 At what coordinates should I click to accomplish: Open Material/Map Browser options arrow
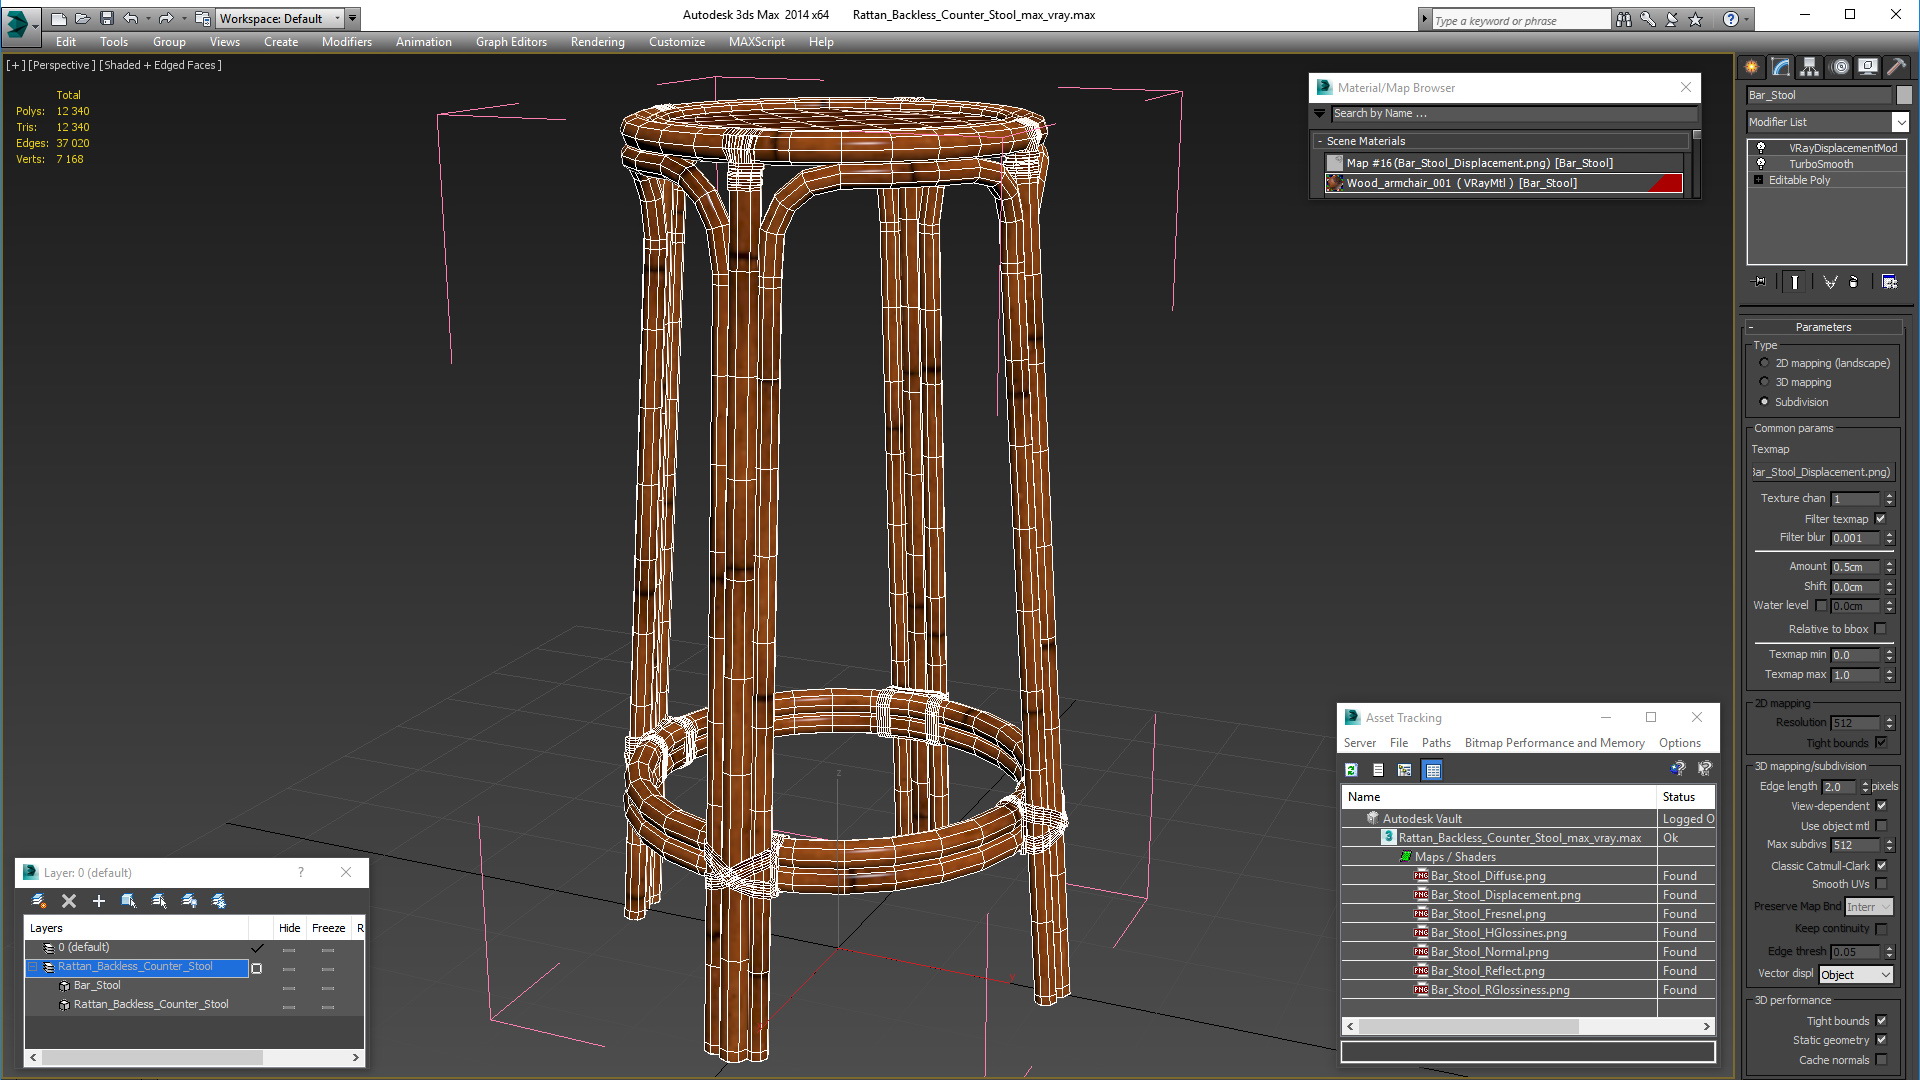(x=1320, y=114)
